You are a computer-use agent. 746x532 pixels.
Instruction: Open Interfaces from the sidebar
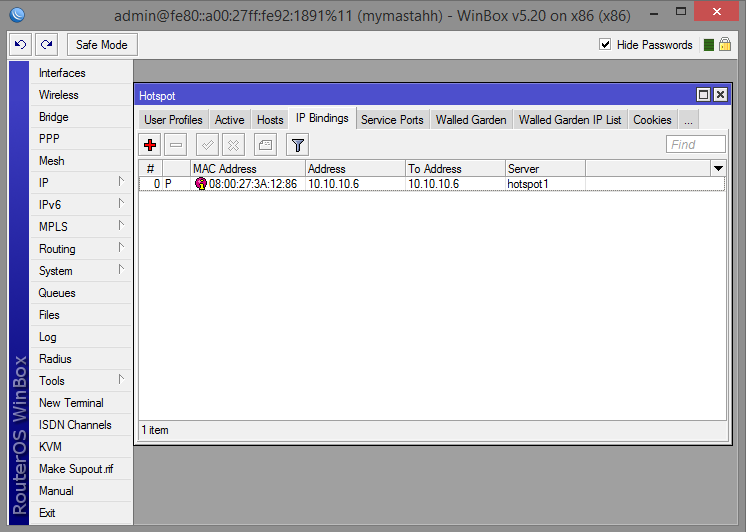coord(81,73)
